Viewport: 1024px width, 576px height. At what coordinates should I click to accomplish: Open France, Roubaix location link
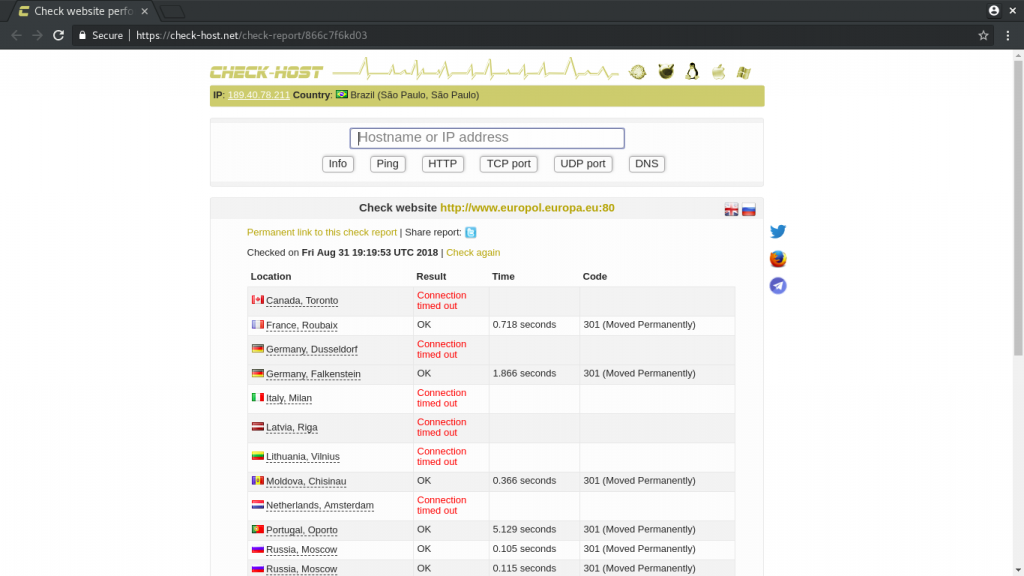(302, 325)
